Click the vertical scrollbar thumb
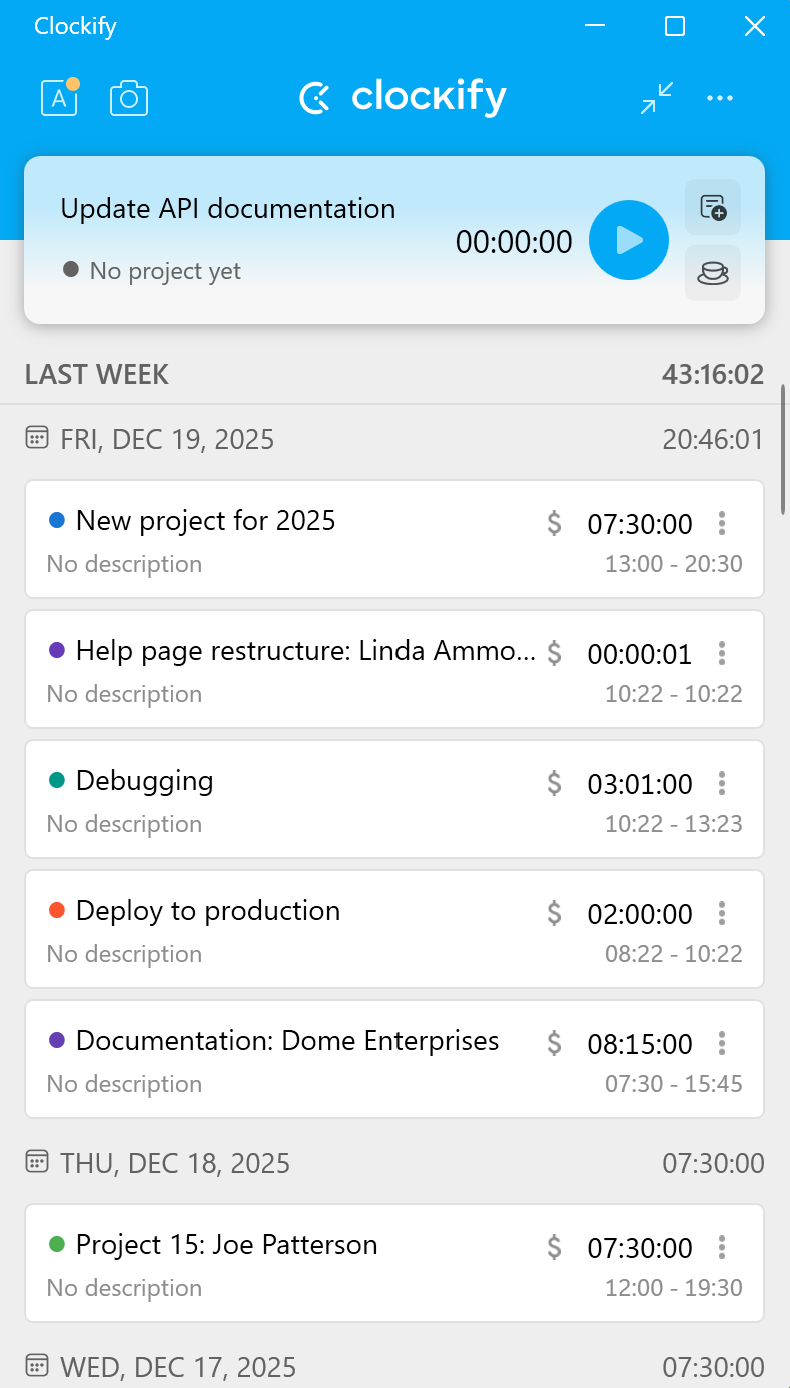 [784, 448]
